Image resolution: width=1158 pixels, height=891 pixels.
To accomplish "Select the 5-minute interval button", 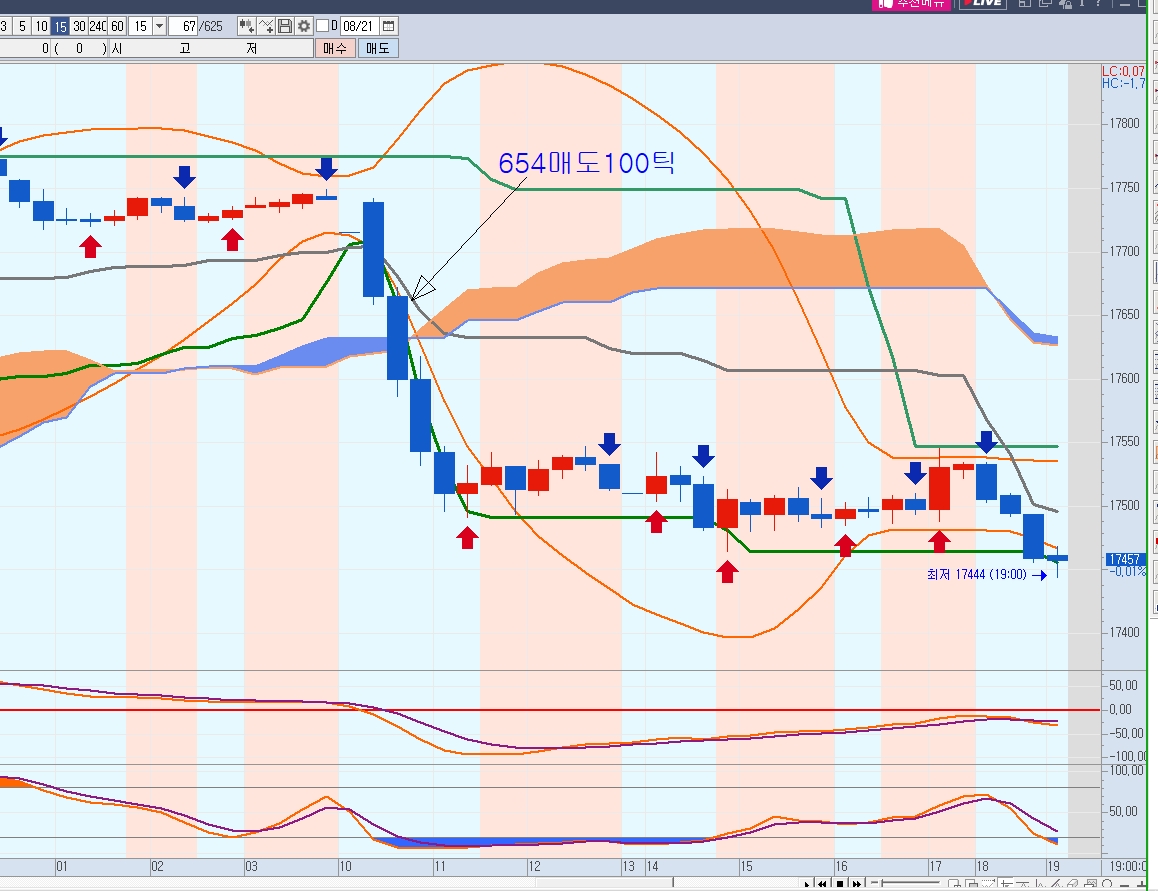I will pos(22,27).
